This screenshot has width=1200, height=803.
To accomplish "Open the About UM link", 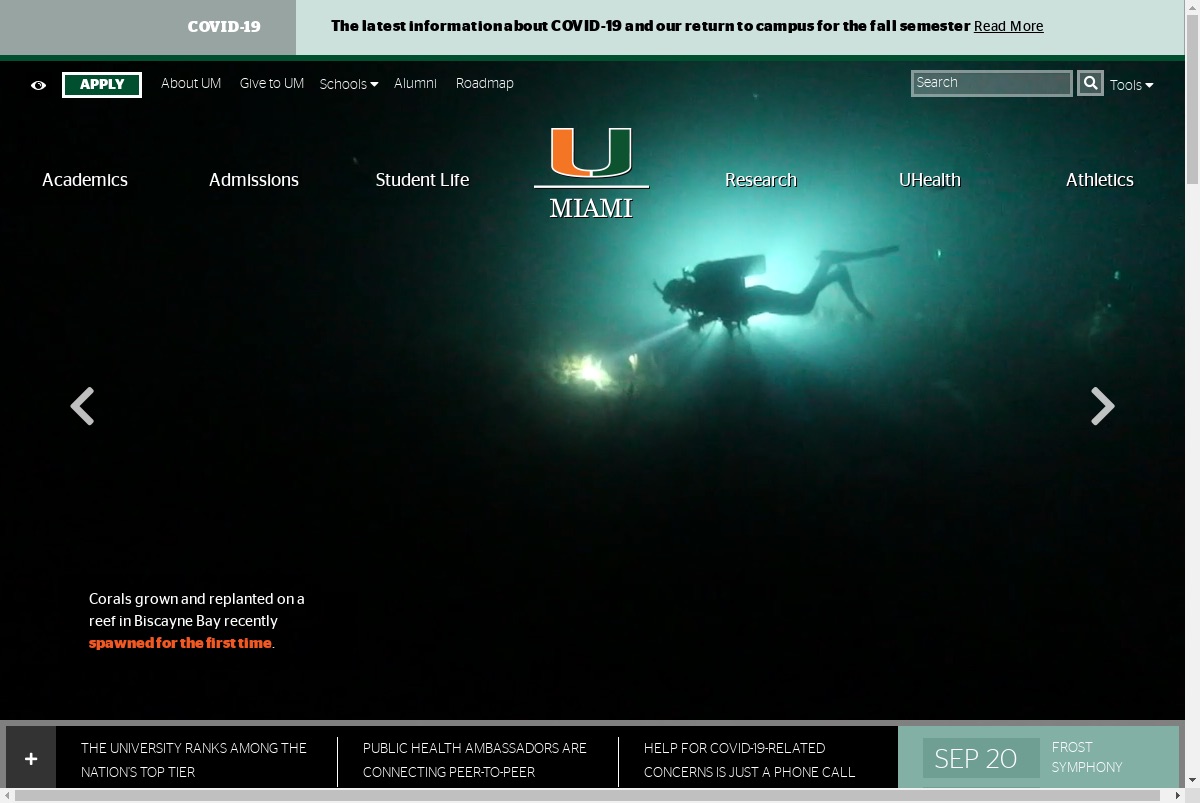I will (x=191, y=84).
